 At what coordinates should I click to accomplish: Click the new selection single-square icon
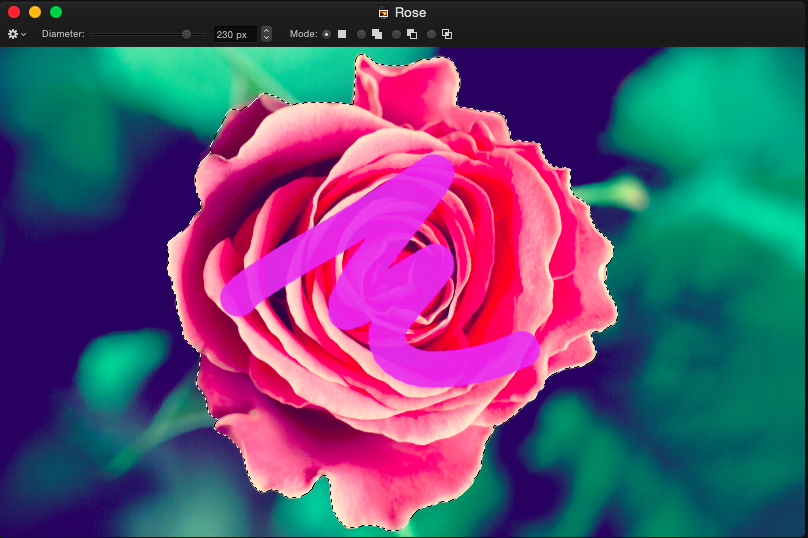coord(342,34)
